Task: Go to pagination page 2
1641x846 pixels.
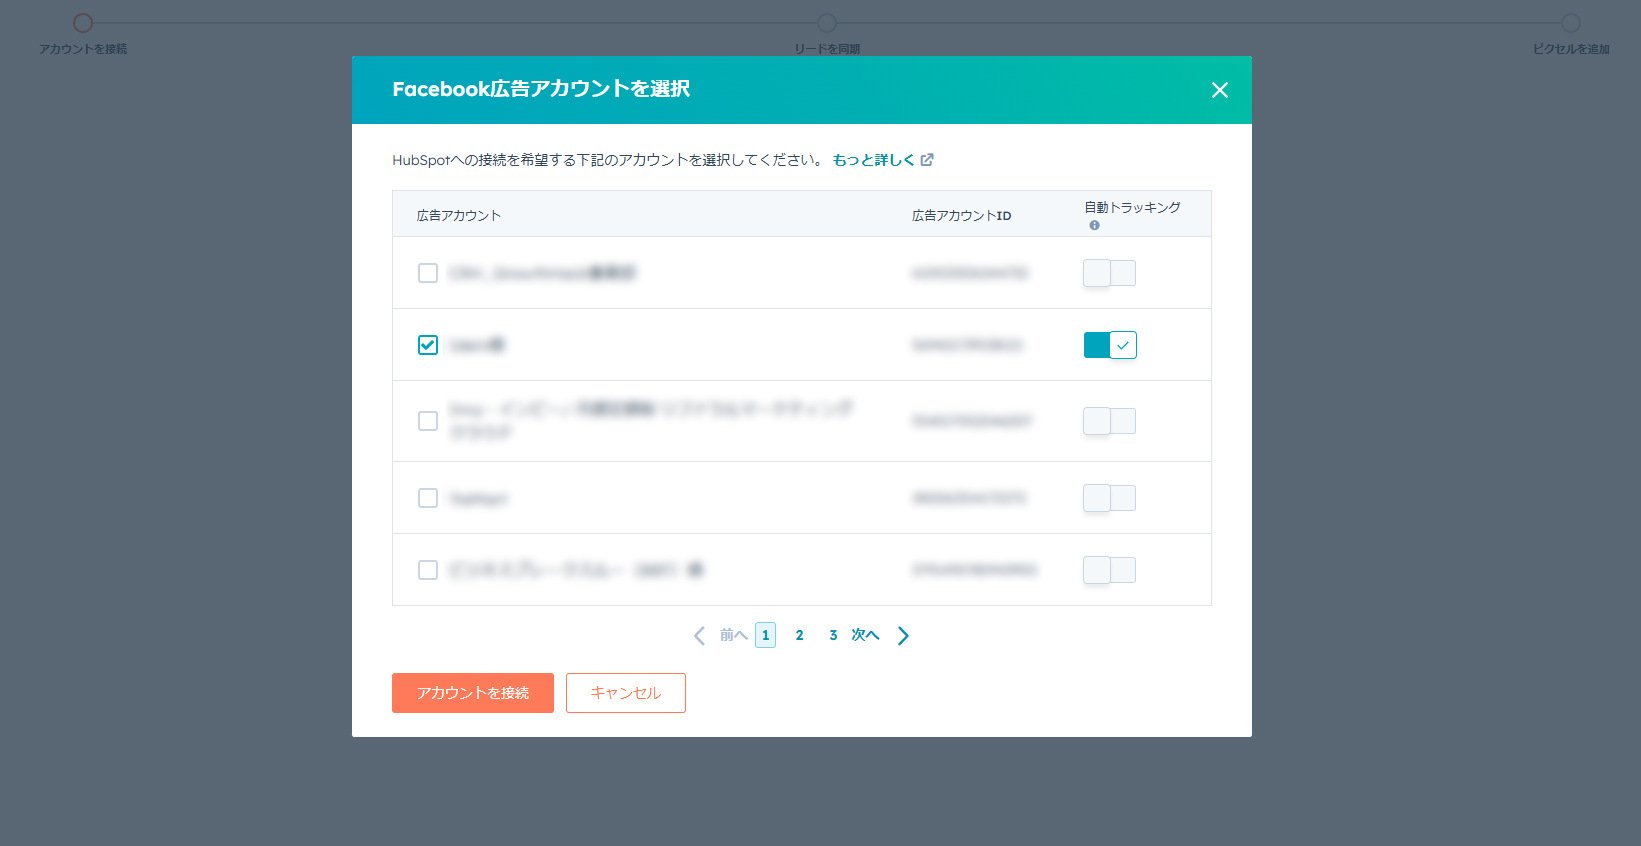Action: 799,635
